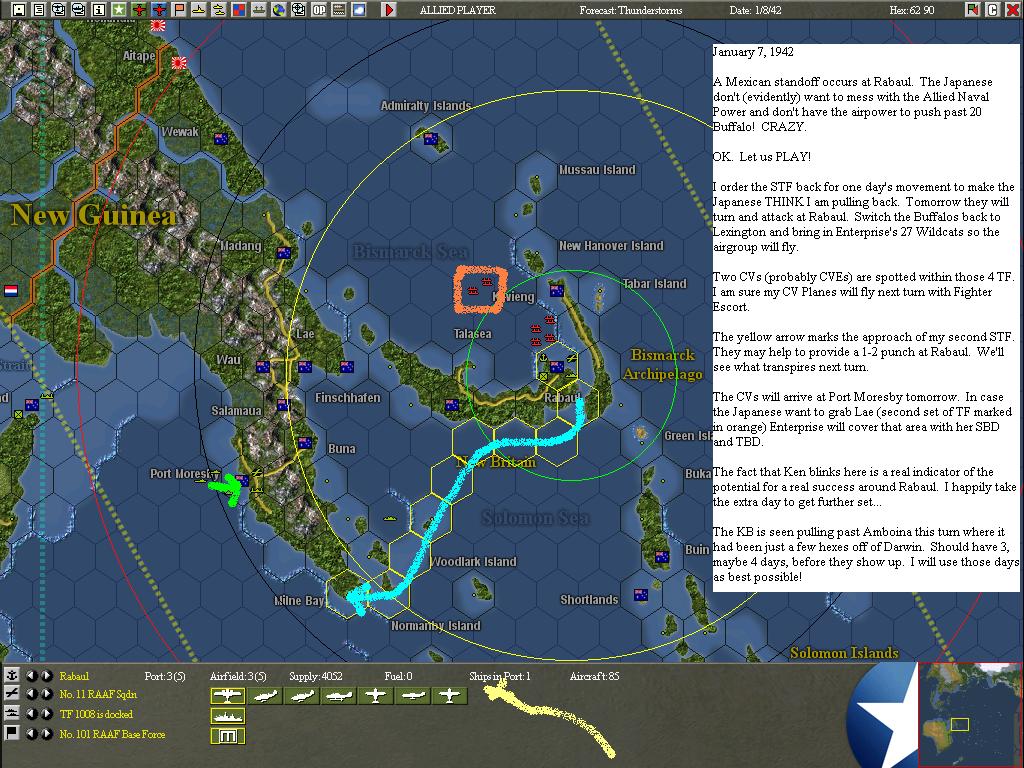Image resolution: width=1024 pixels, height=768 pixels.
Task: Select the fourth floatplane aircraft icon
Action: click(338, 696)
